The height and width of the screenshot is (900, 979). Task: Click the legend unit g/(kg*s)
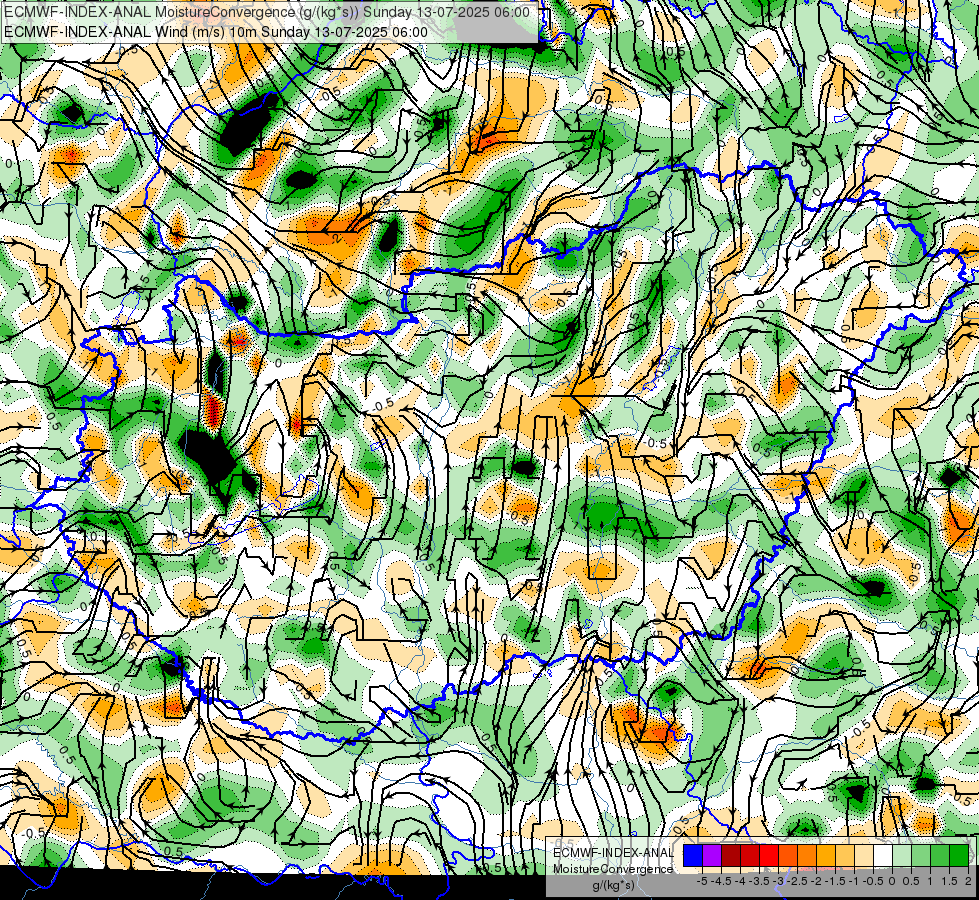613,885
